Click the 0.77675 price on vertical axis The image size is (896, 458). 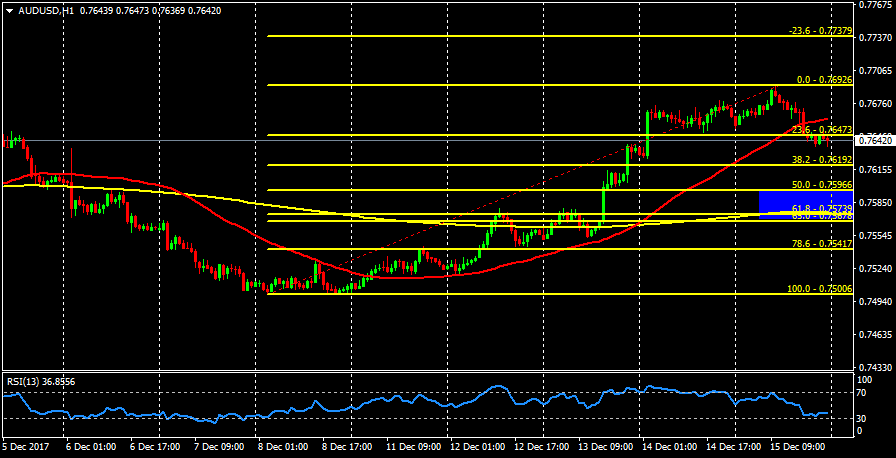(875, 5)
